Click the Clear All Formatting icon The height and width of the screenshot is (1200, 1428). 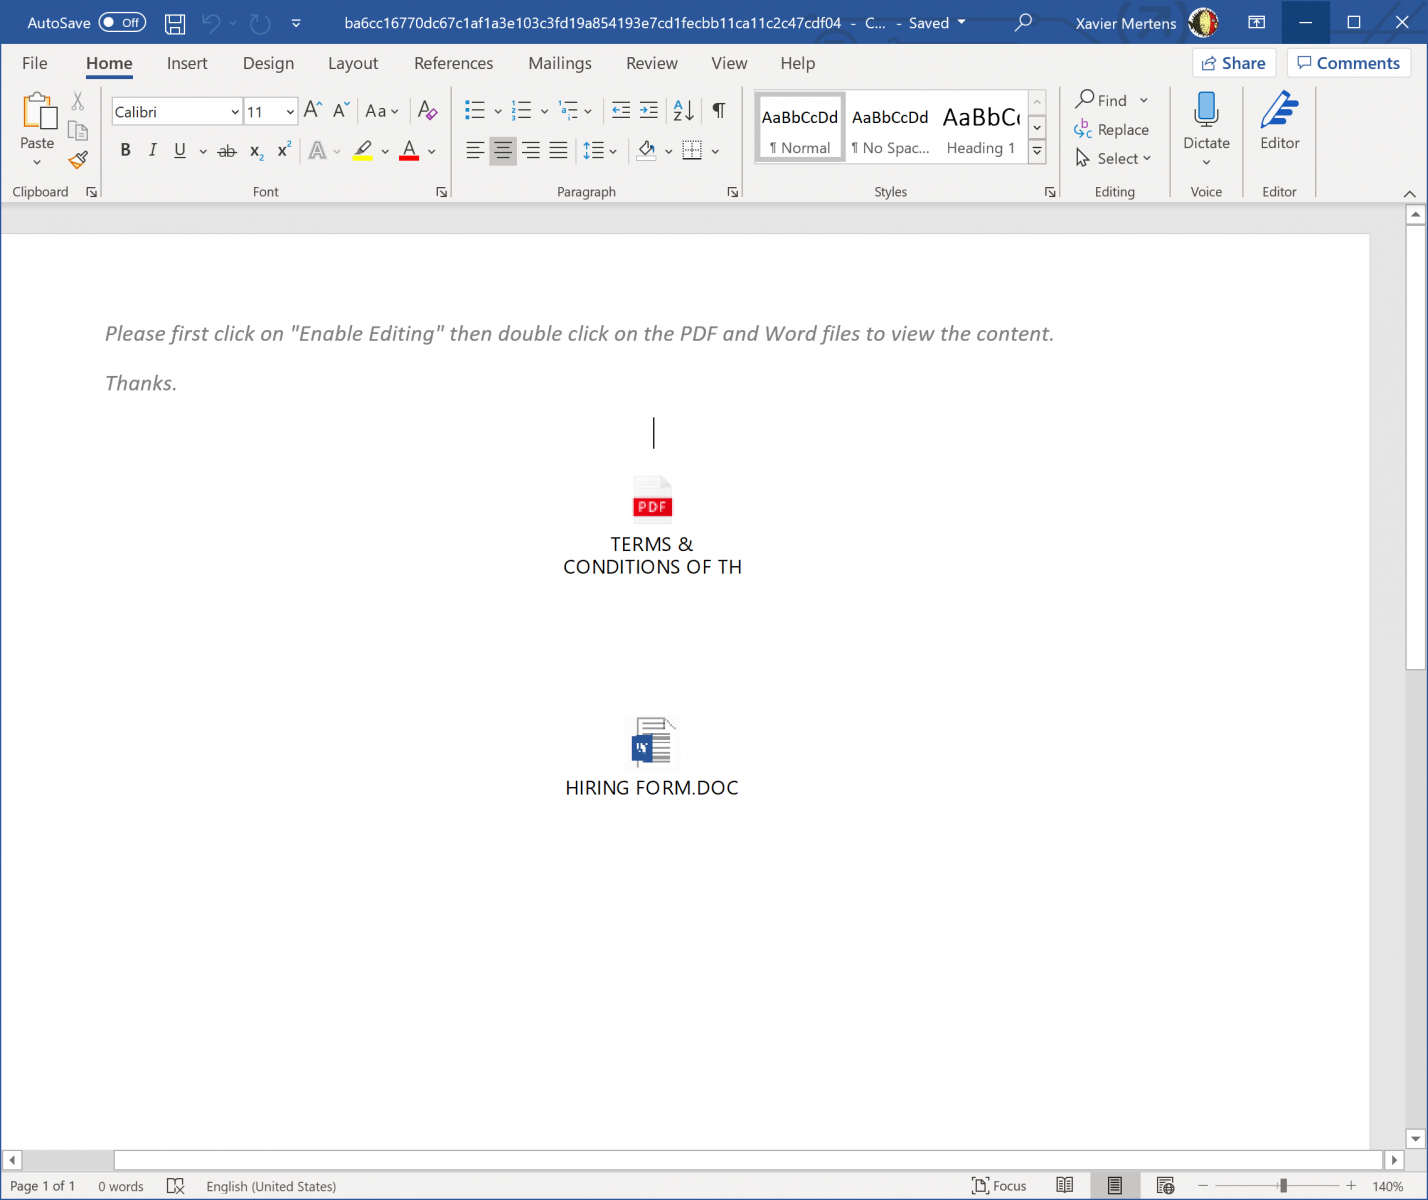pyautogui.click(x=427, y=111)
